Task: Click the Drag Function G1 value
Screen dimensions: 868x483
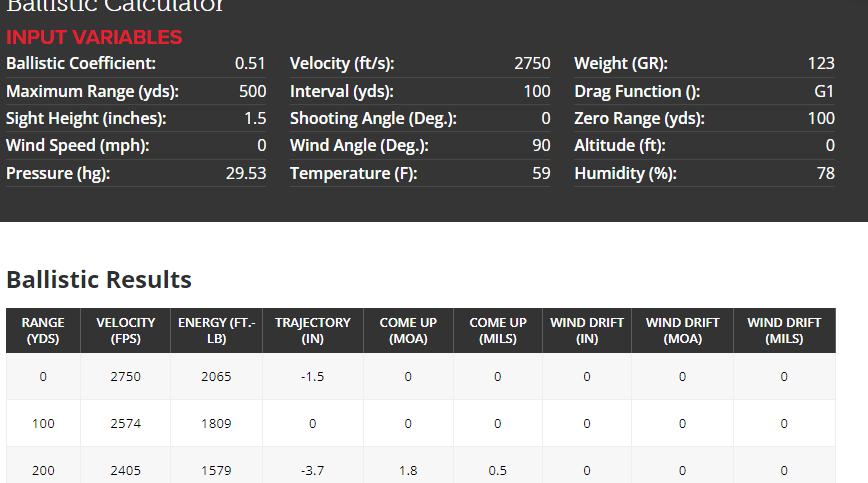Action: point(824,91)
